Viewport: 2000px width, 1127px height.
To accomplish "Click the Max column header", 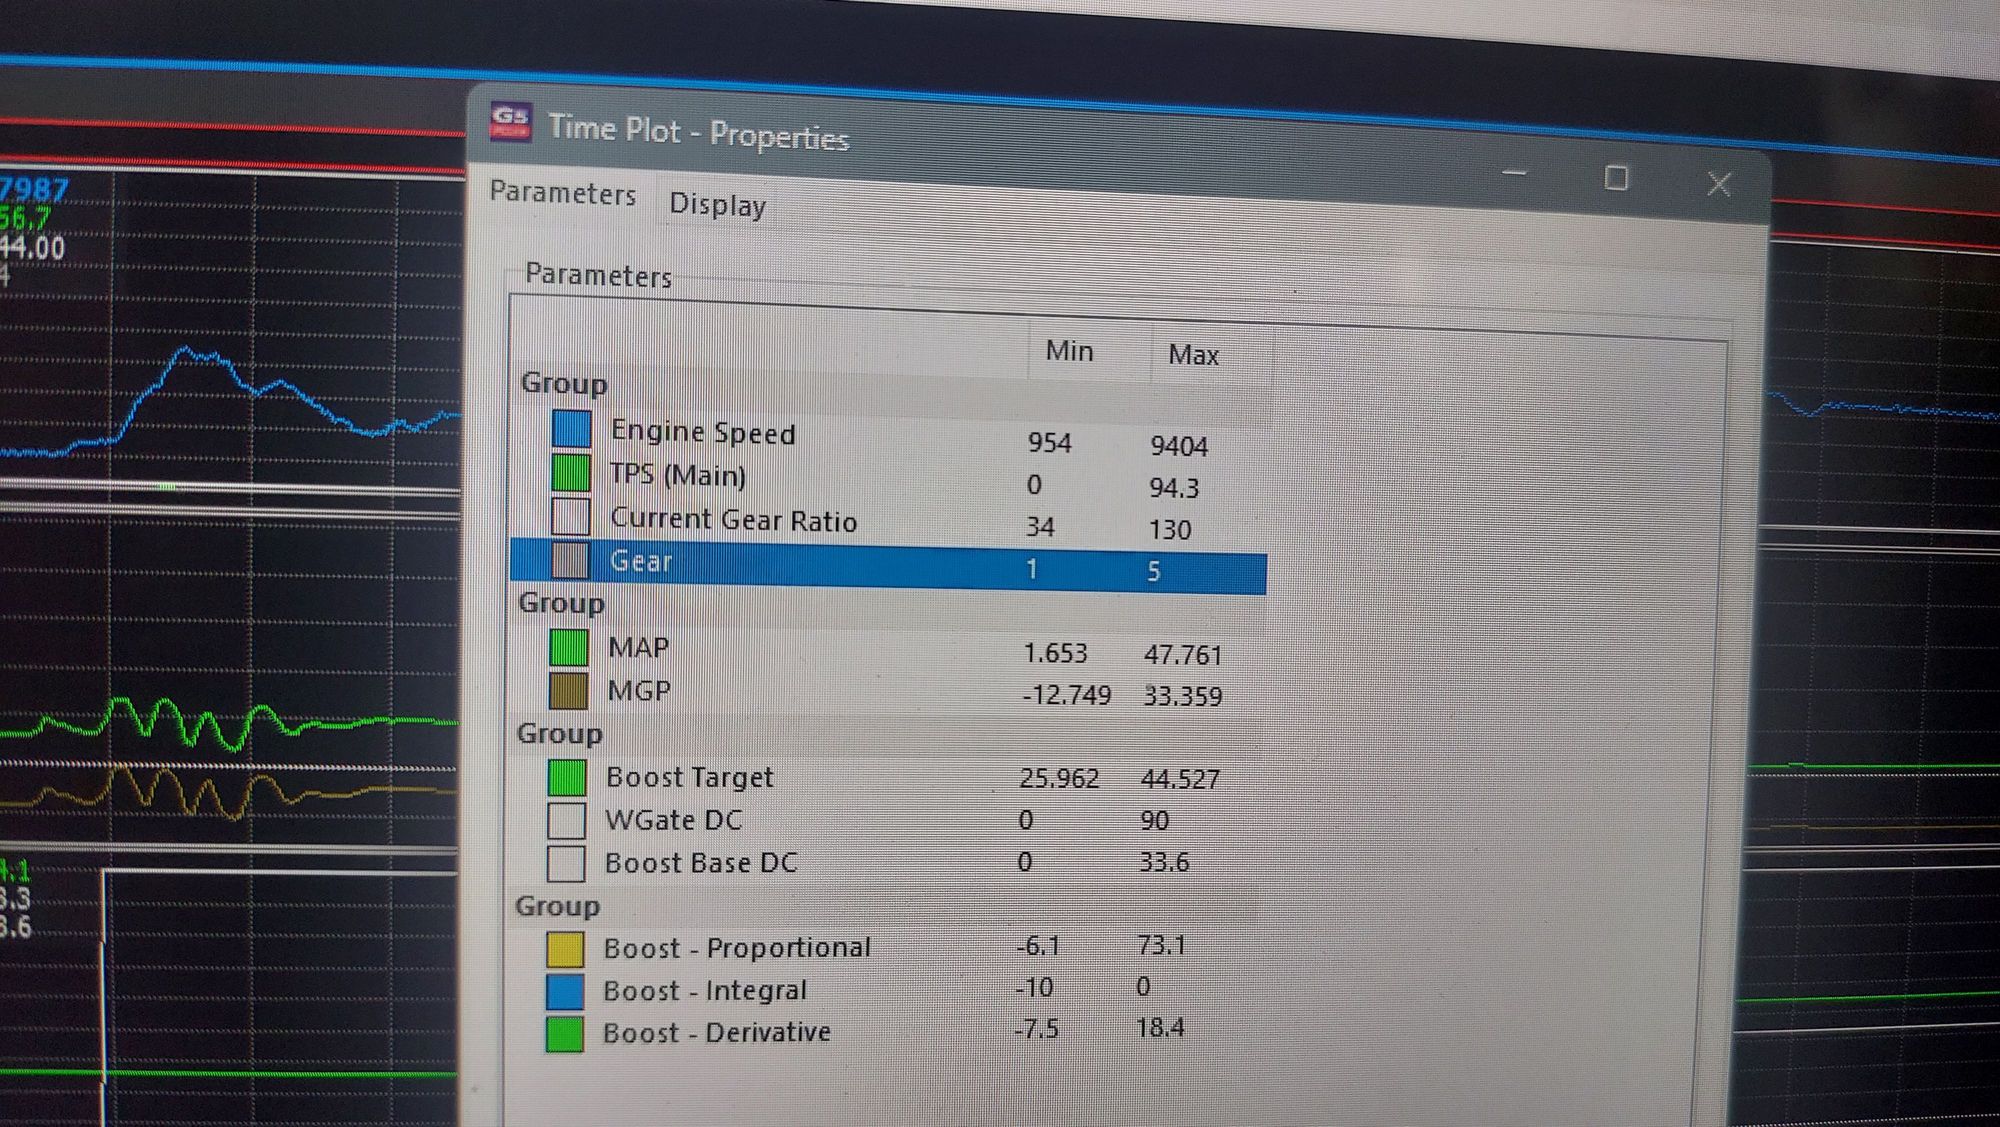I will [1193, 355].
